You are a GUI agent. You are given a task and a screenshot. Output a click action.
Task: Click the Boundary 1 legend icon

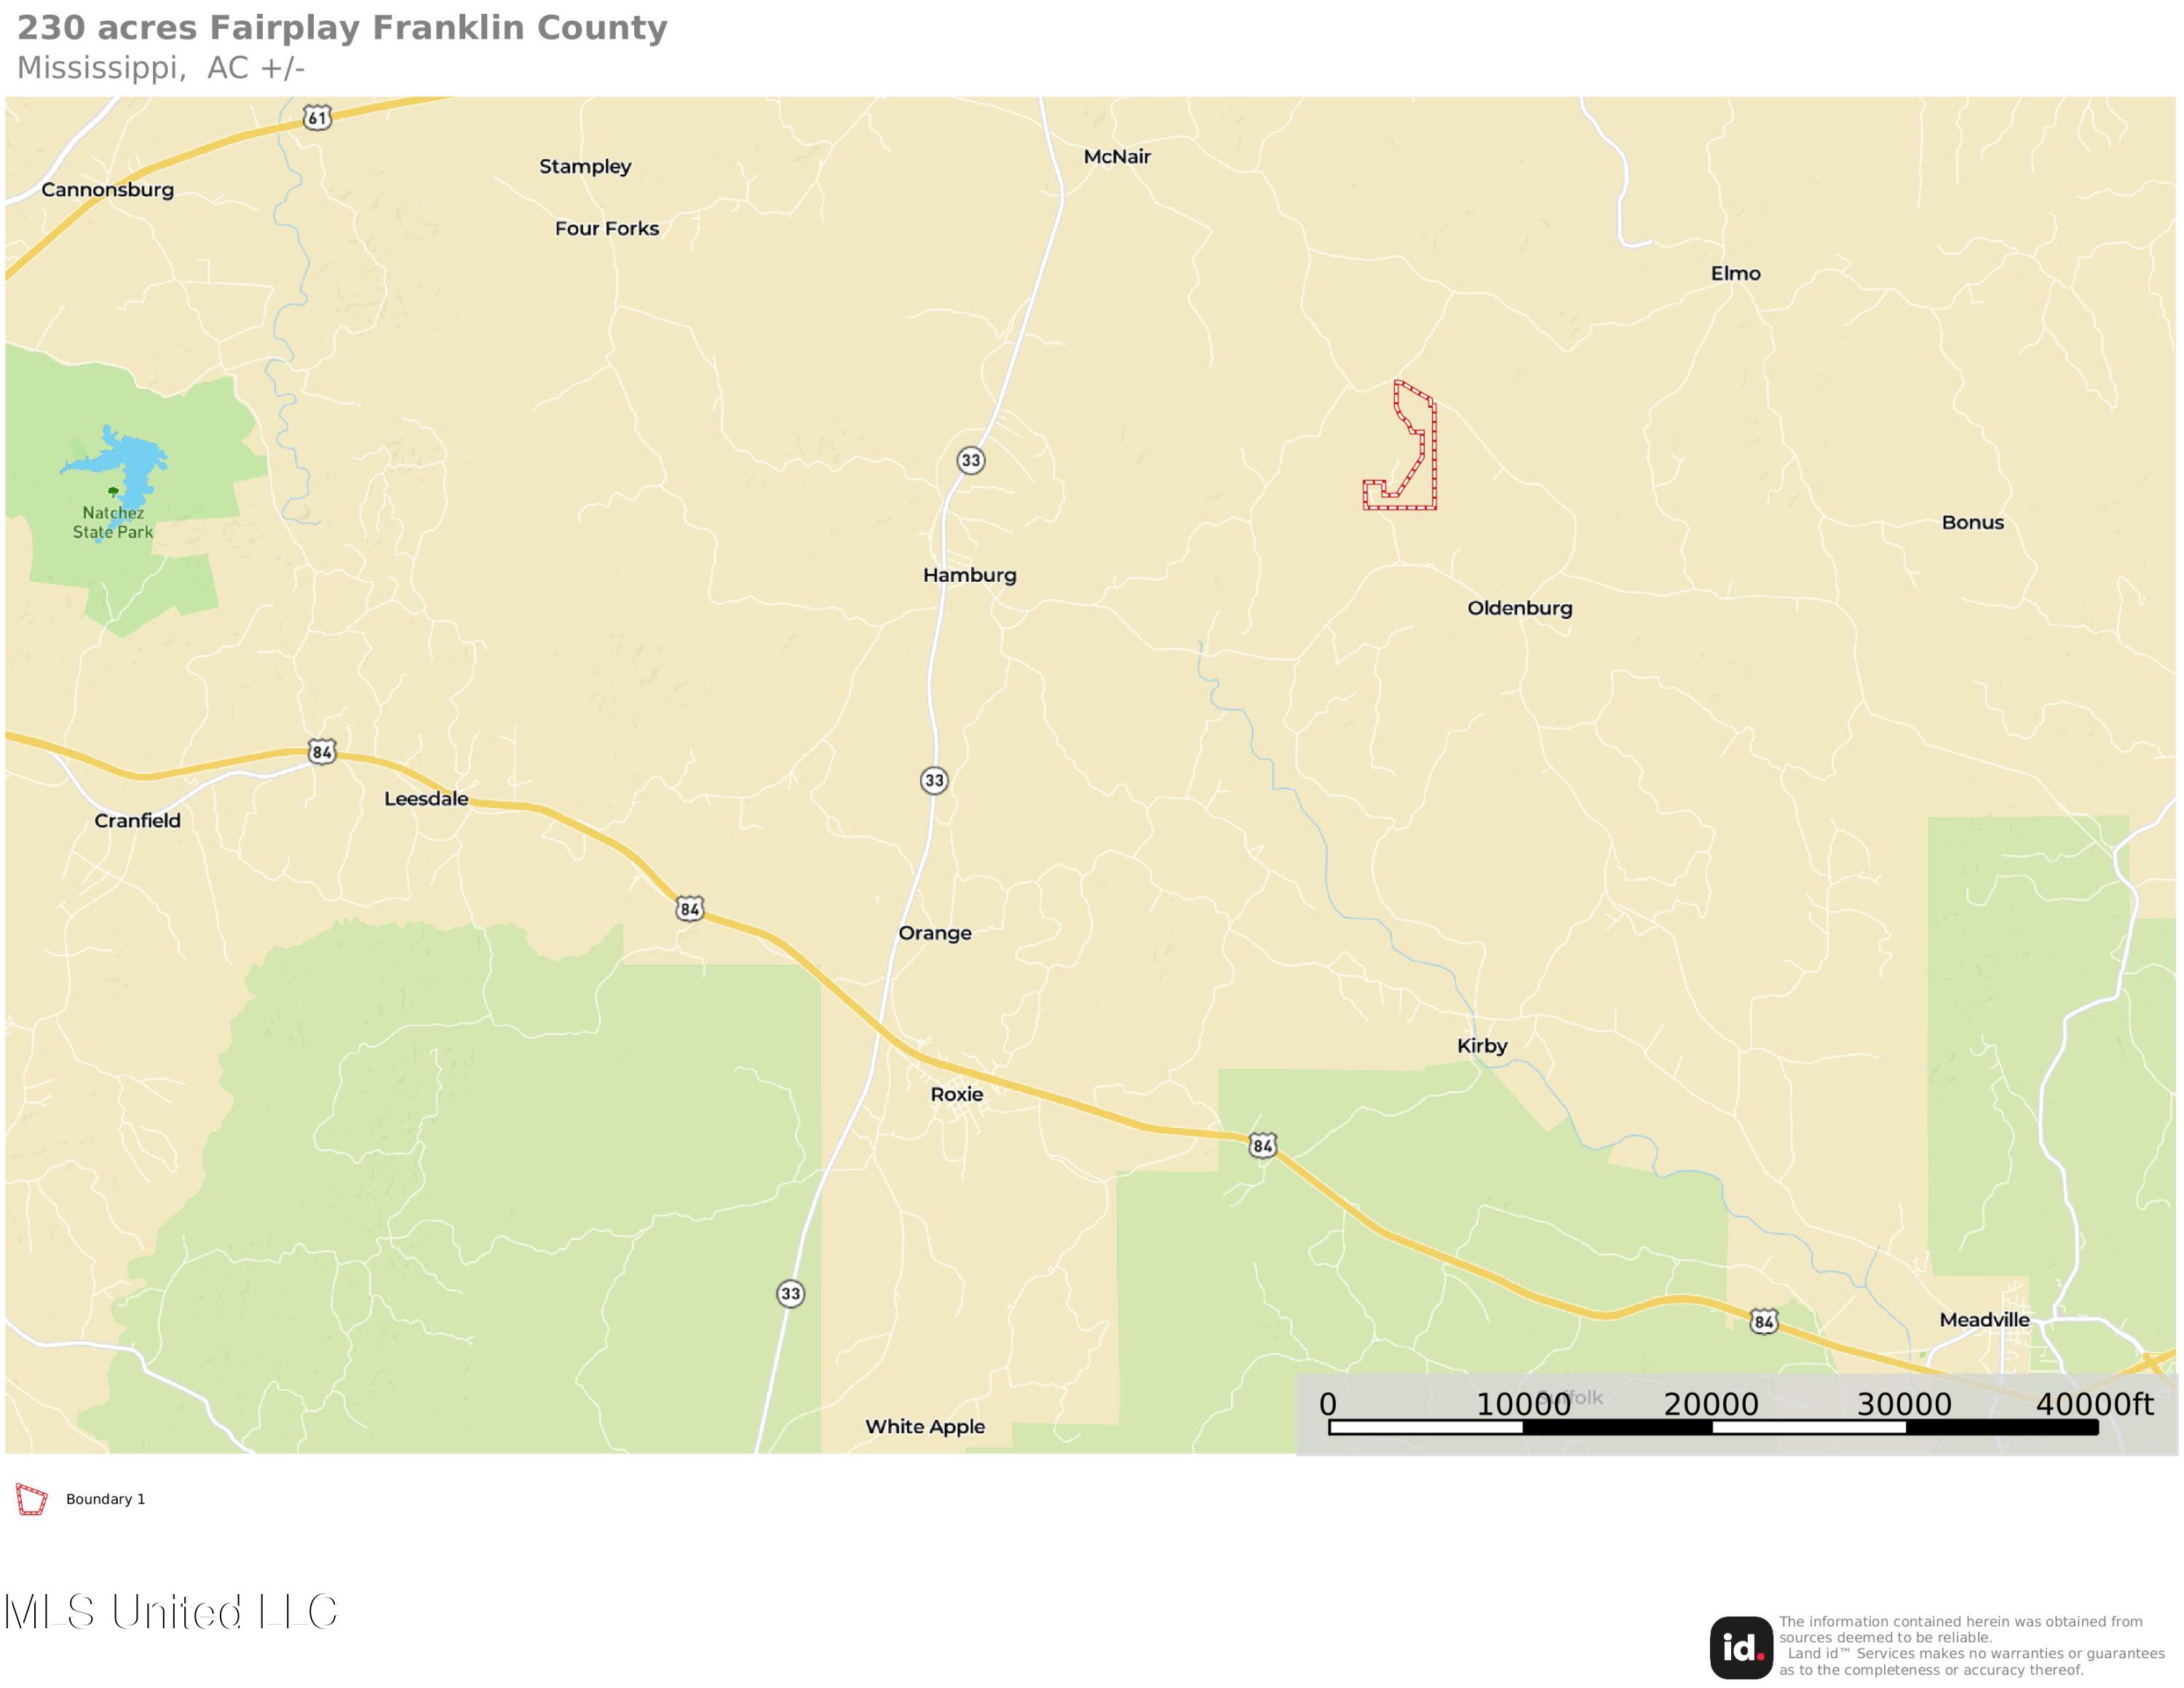(x=31, y=1499)
